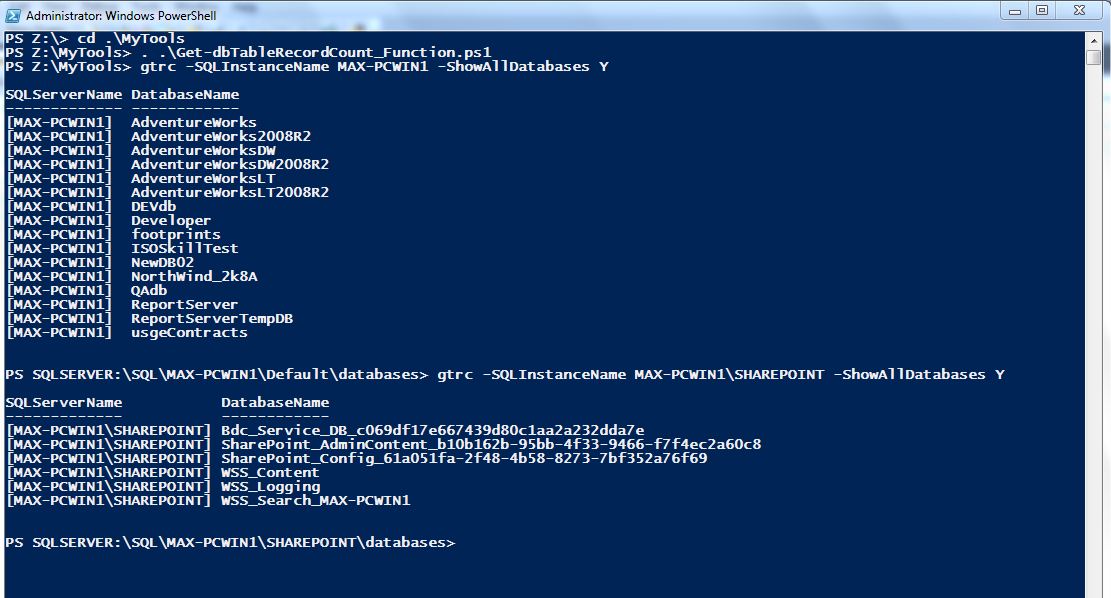The height and width of the screenshot is (598, 1111).
Task: Click the Bdc_Service_DB database entry
Action: coord(432,430)
